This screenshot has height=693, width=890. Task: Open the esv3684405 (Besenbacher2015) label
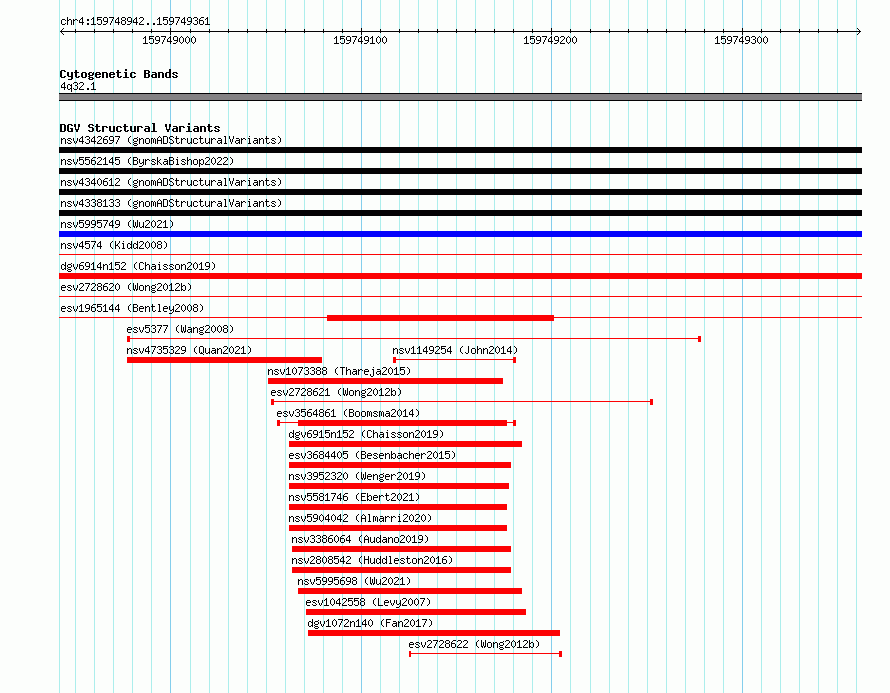(x=372, y=455)
